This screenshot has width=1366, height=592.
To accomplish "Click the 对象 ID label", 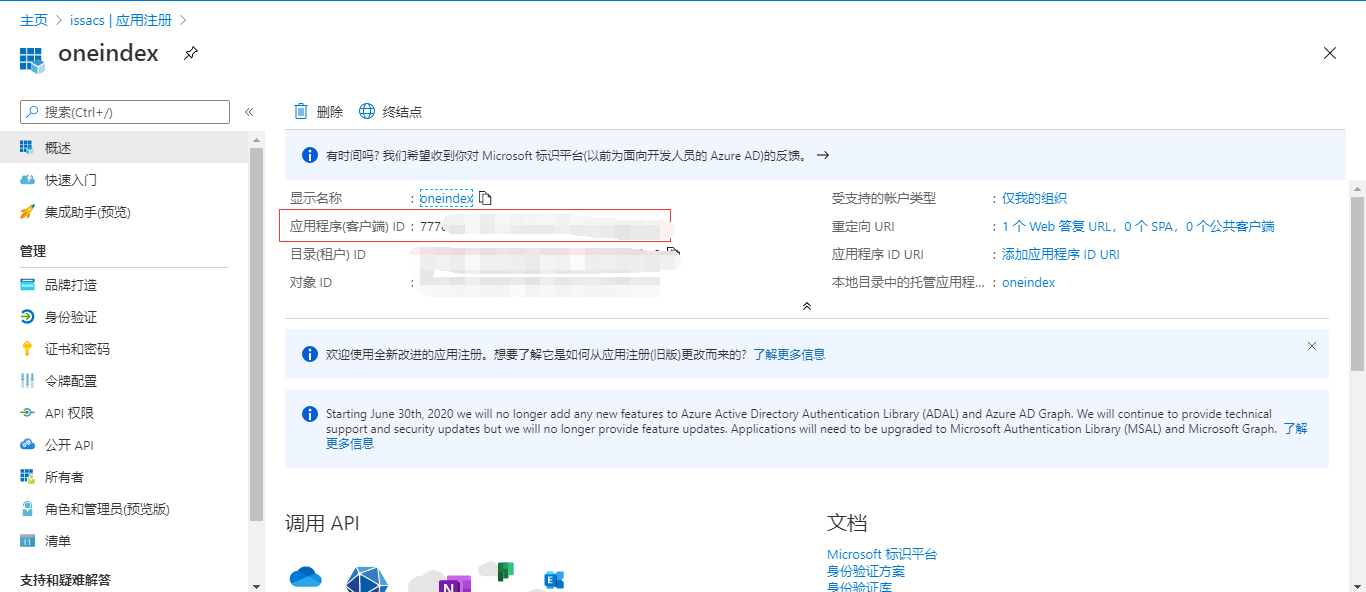I will (311, 282).
